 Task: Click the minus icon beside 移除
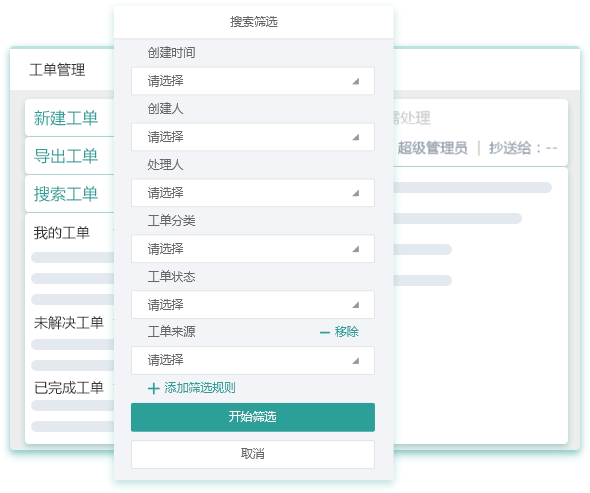point(324,332)
